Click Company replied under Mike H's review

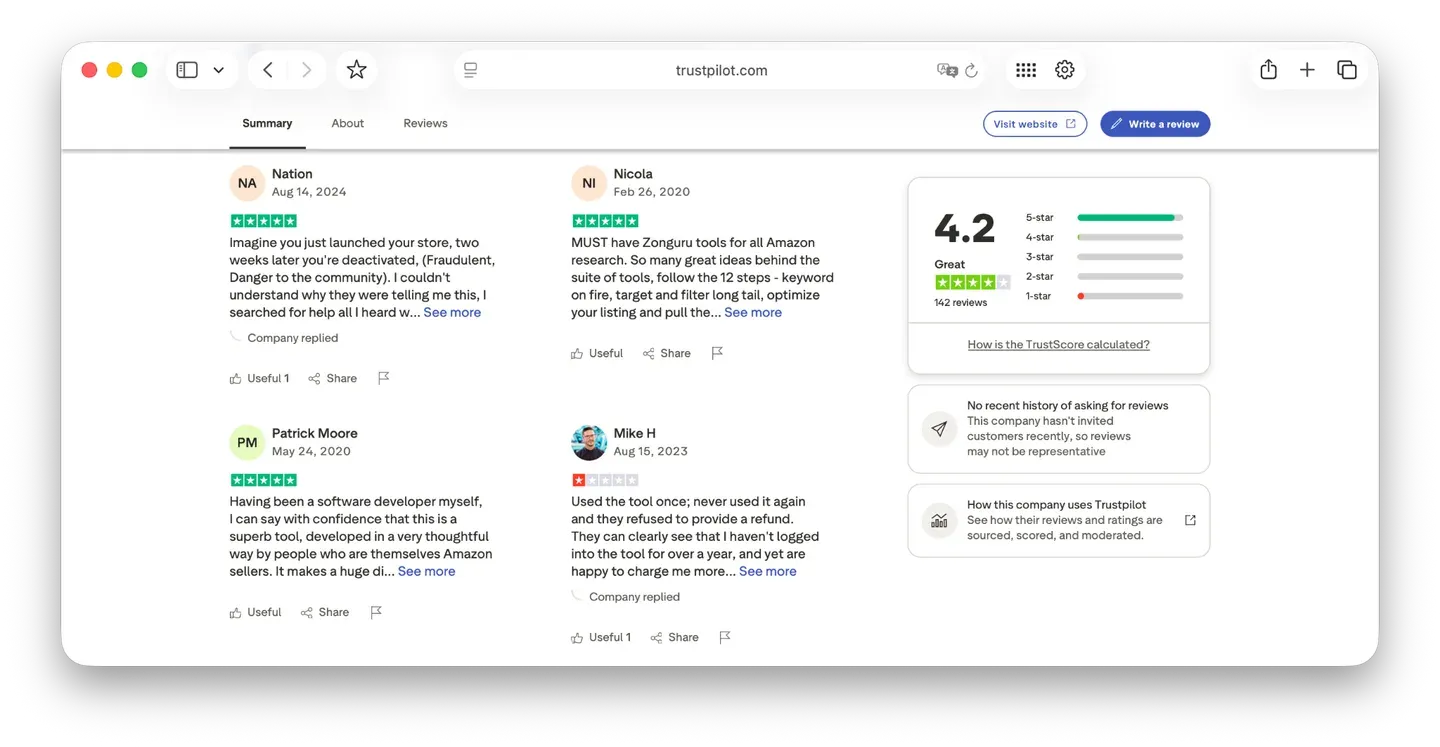[634, 597]
